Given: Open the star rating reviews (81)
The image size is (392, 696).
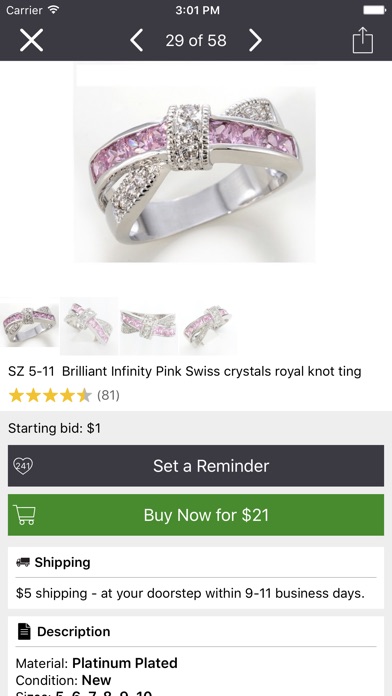Looking at the screenshot, I should pyautogui.click(x=64, y=395).
